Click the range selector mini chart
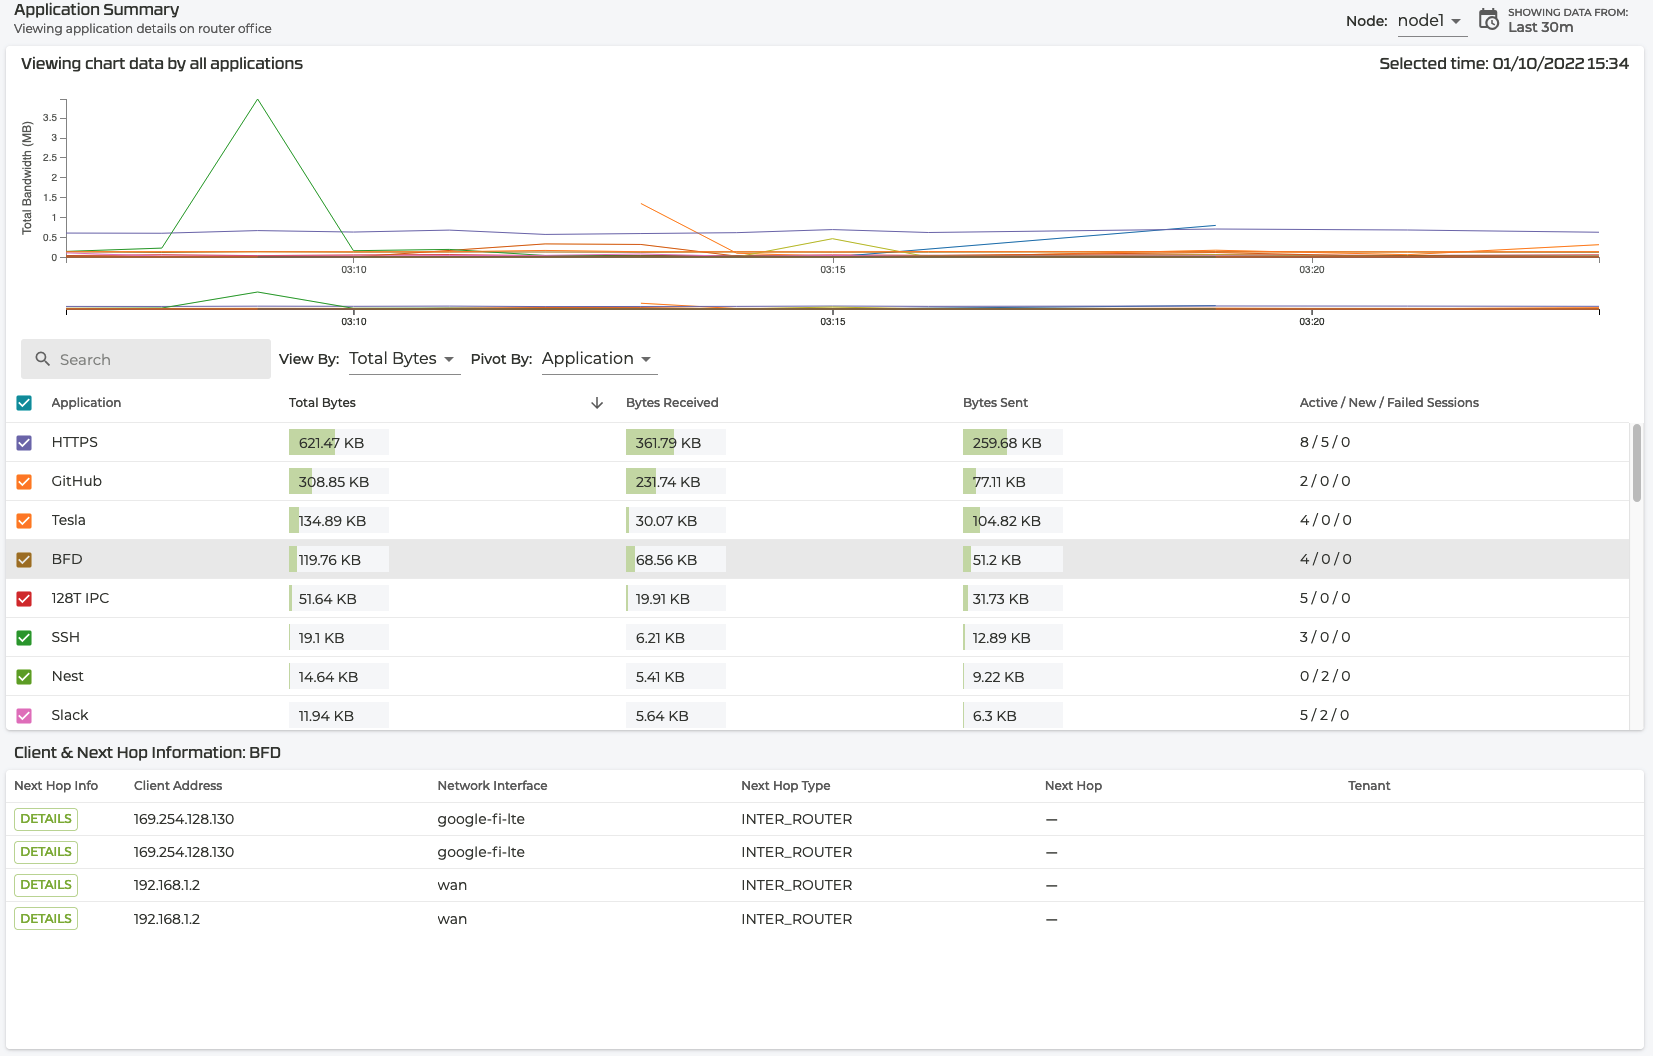This screenshot has height=1056, width=1653. coord(832,303)
